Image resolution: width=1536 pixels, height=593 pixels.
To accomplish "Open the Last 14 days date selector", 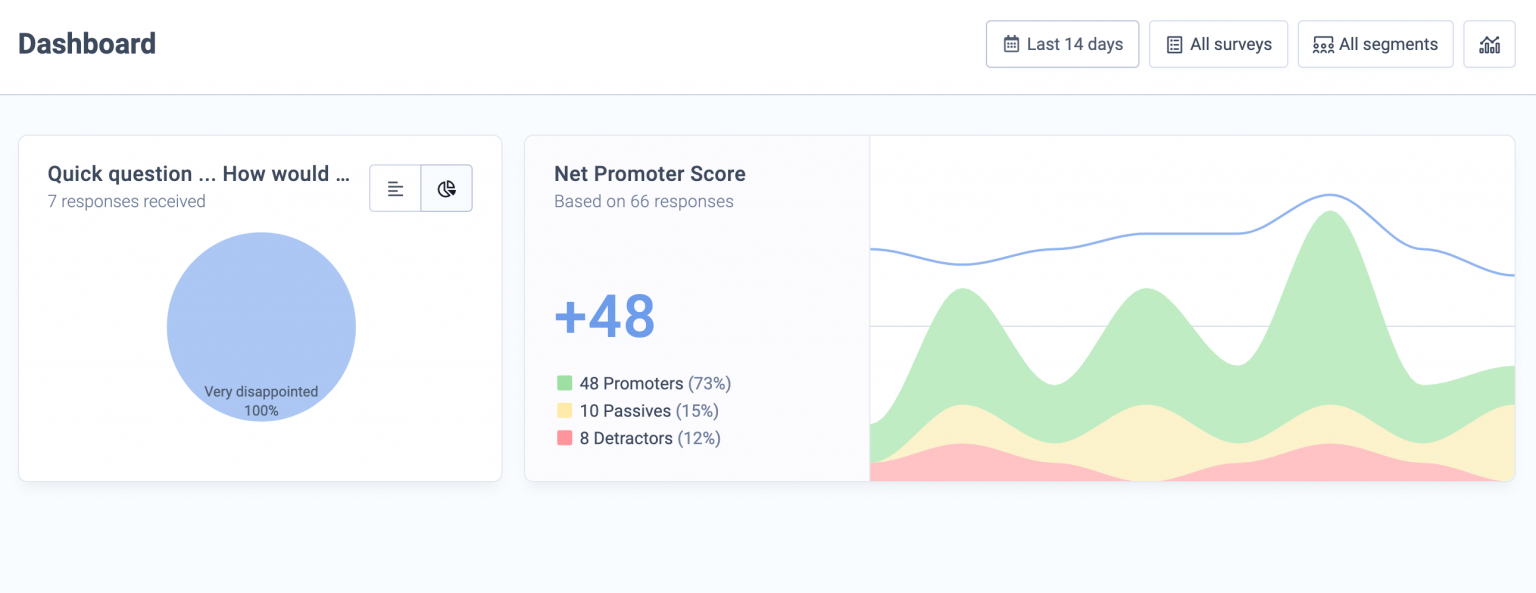I will coord(1062,44).
